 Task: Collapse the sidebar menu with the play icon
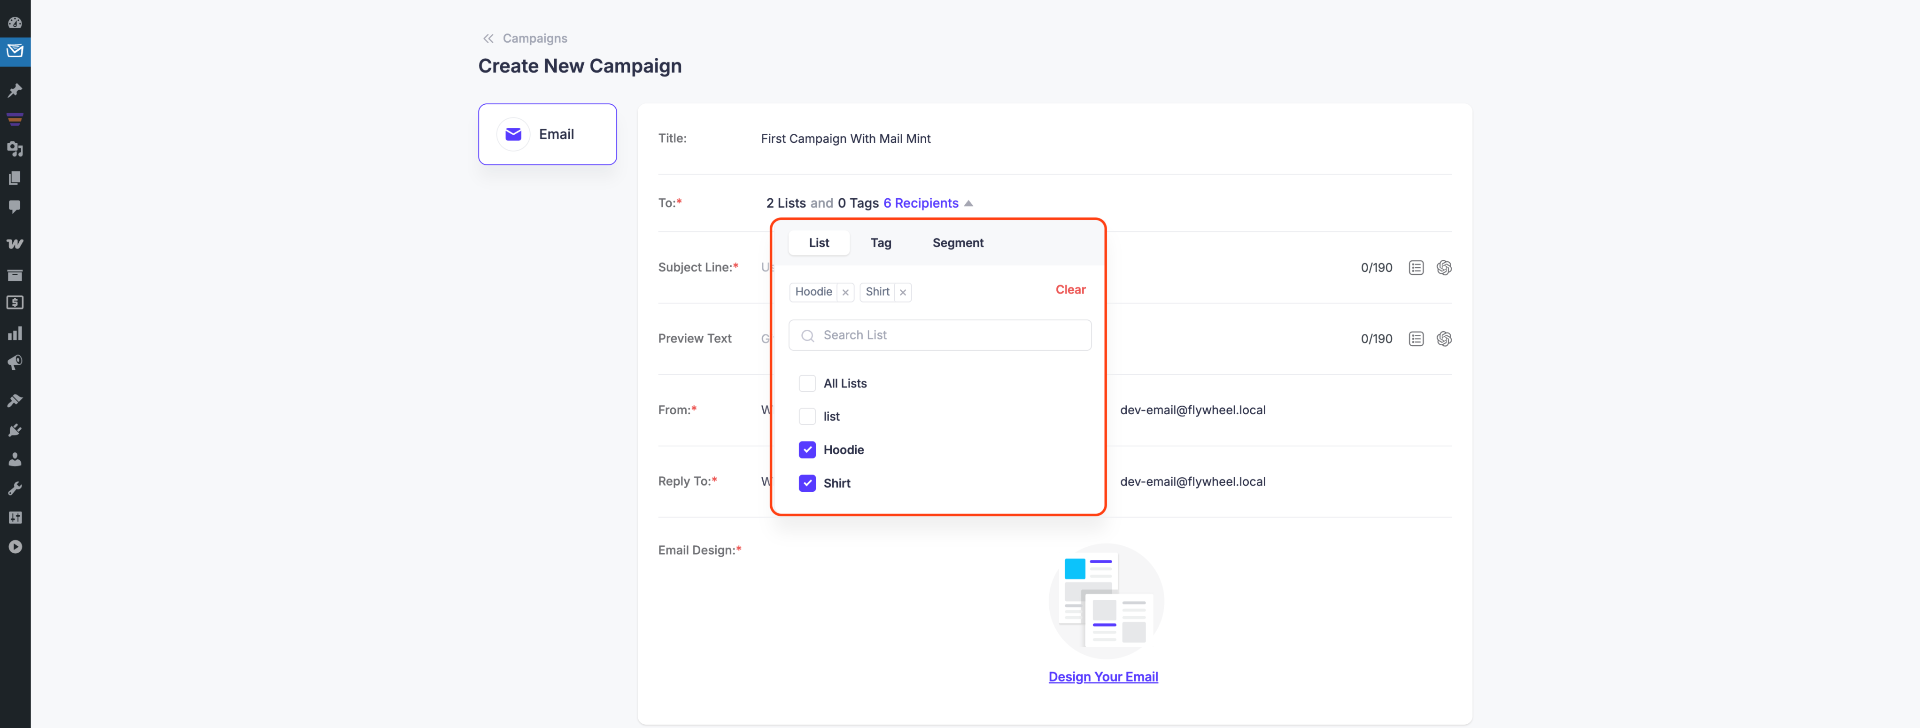(x=15, y=547)
